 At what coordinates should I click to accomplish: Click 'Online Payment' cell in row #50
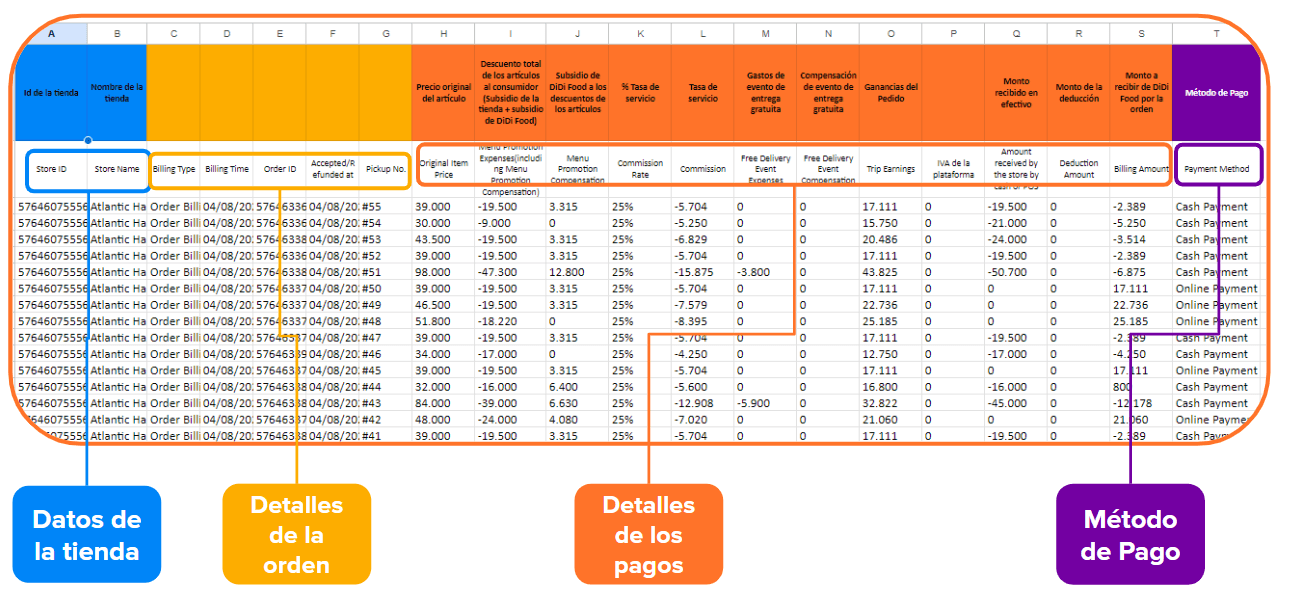[x=1216, y=288]
